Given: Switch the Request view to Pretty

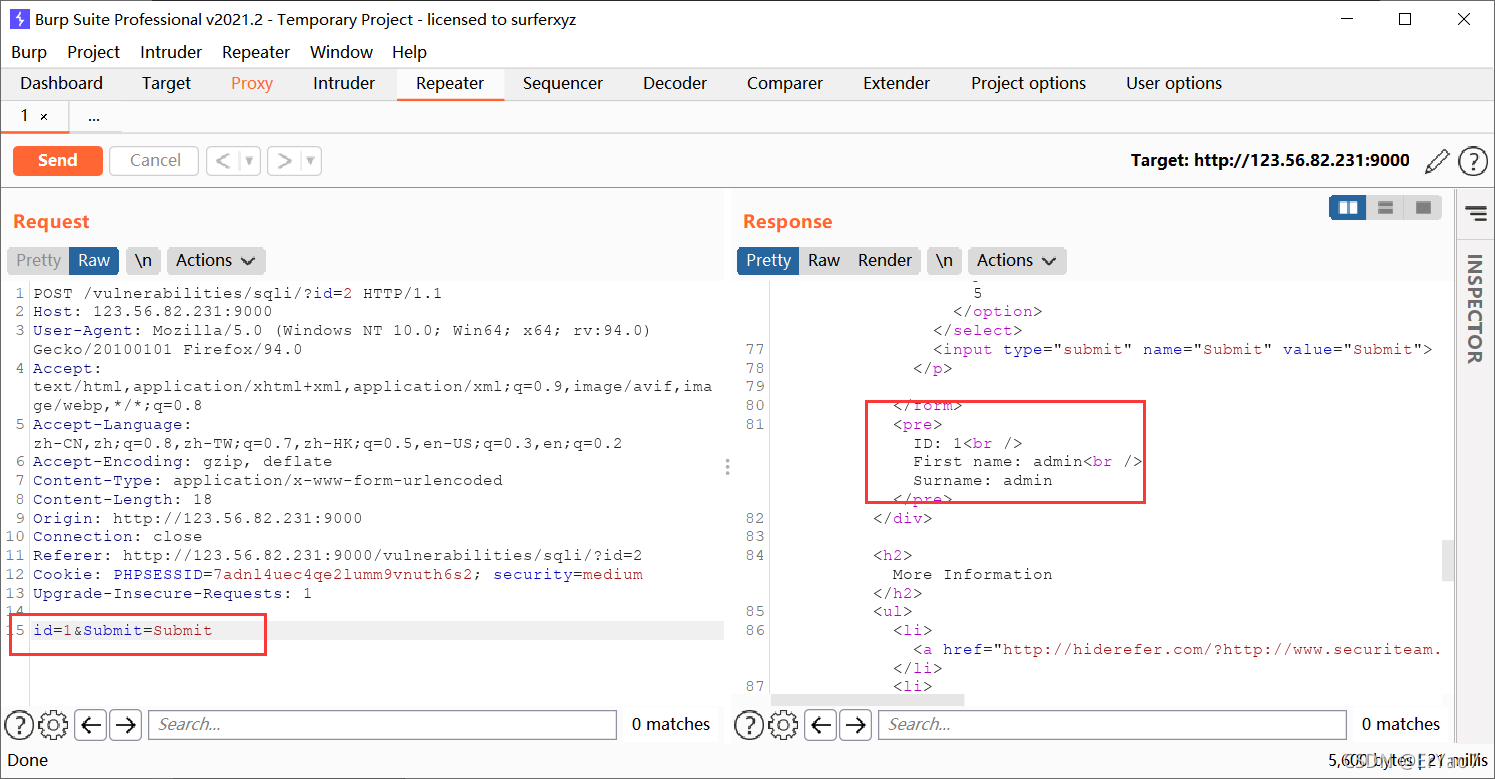Looking at the screenshot, I should 39,260.
